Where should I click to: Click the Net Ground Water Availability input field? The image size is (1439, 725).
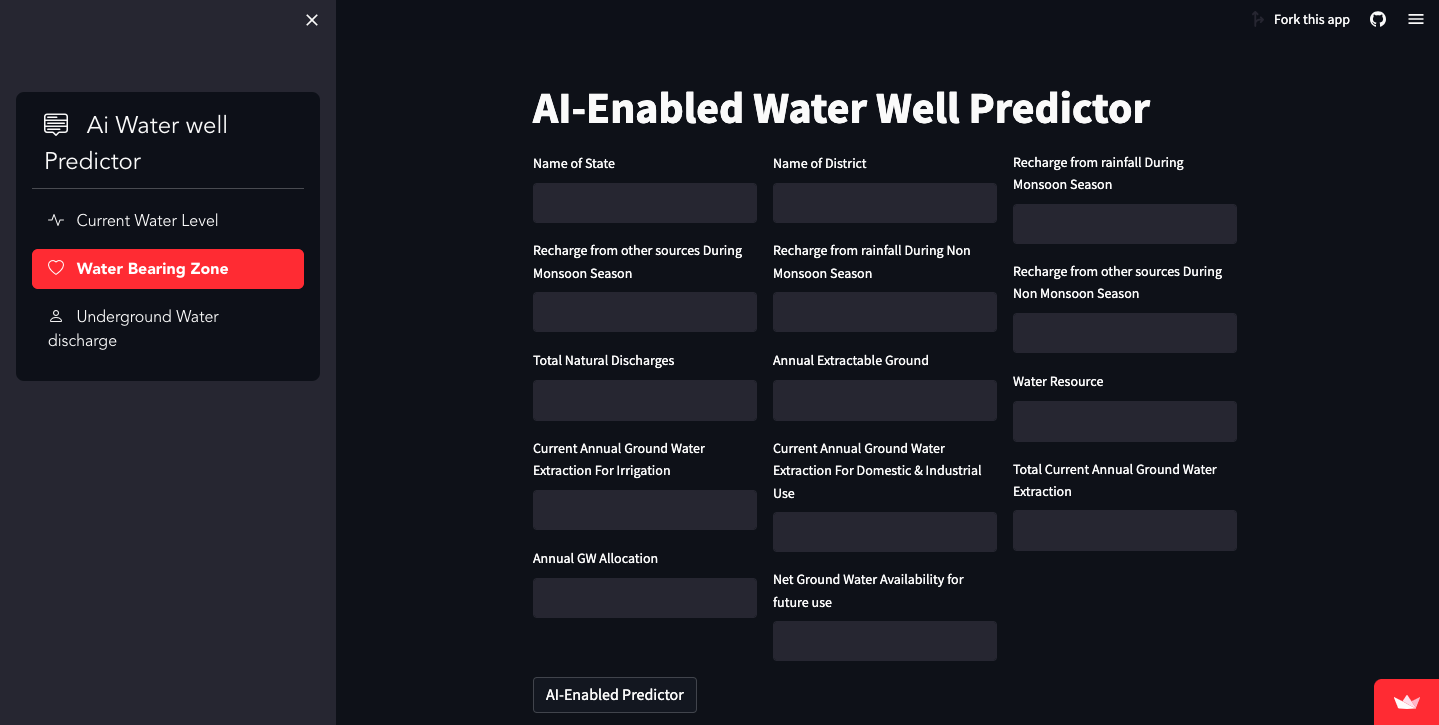[884, 640]
